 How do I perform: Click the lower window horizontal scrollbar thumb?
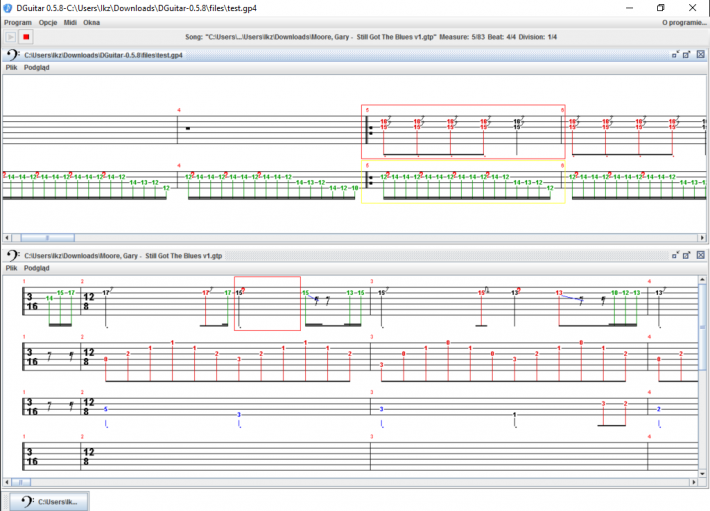[21, 482]
